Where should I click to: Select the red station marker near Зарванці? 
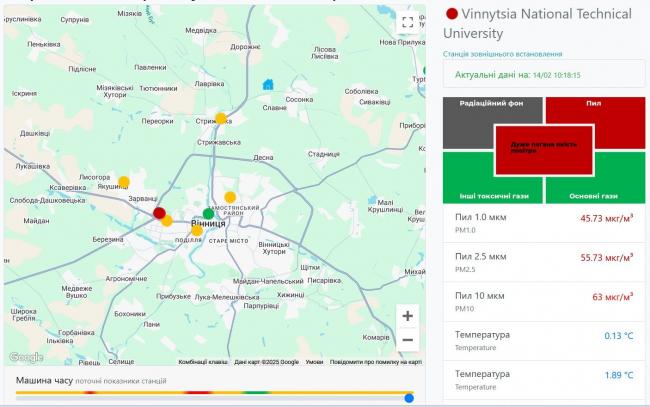[x=160, y=213]
